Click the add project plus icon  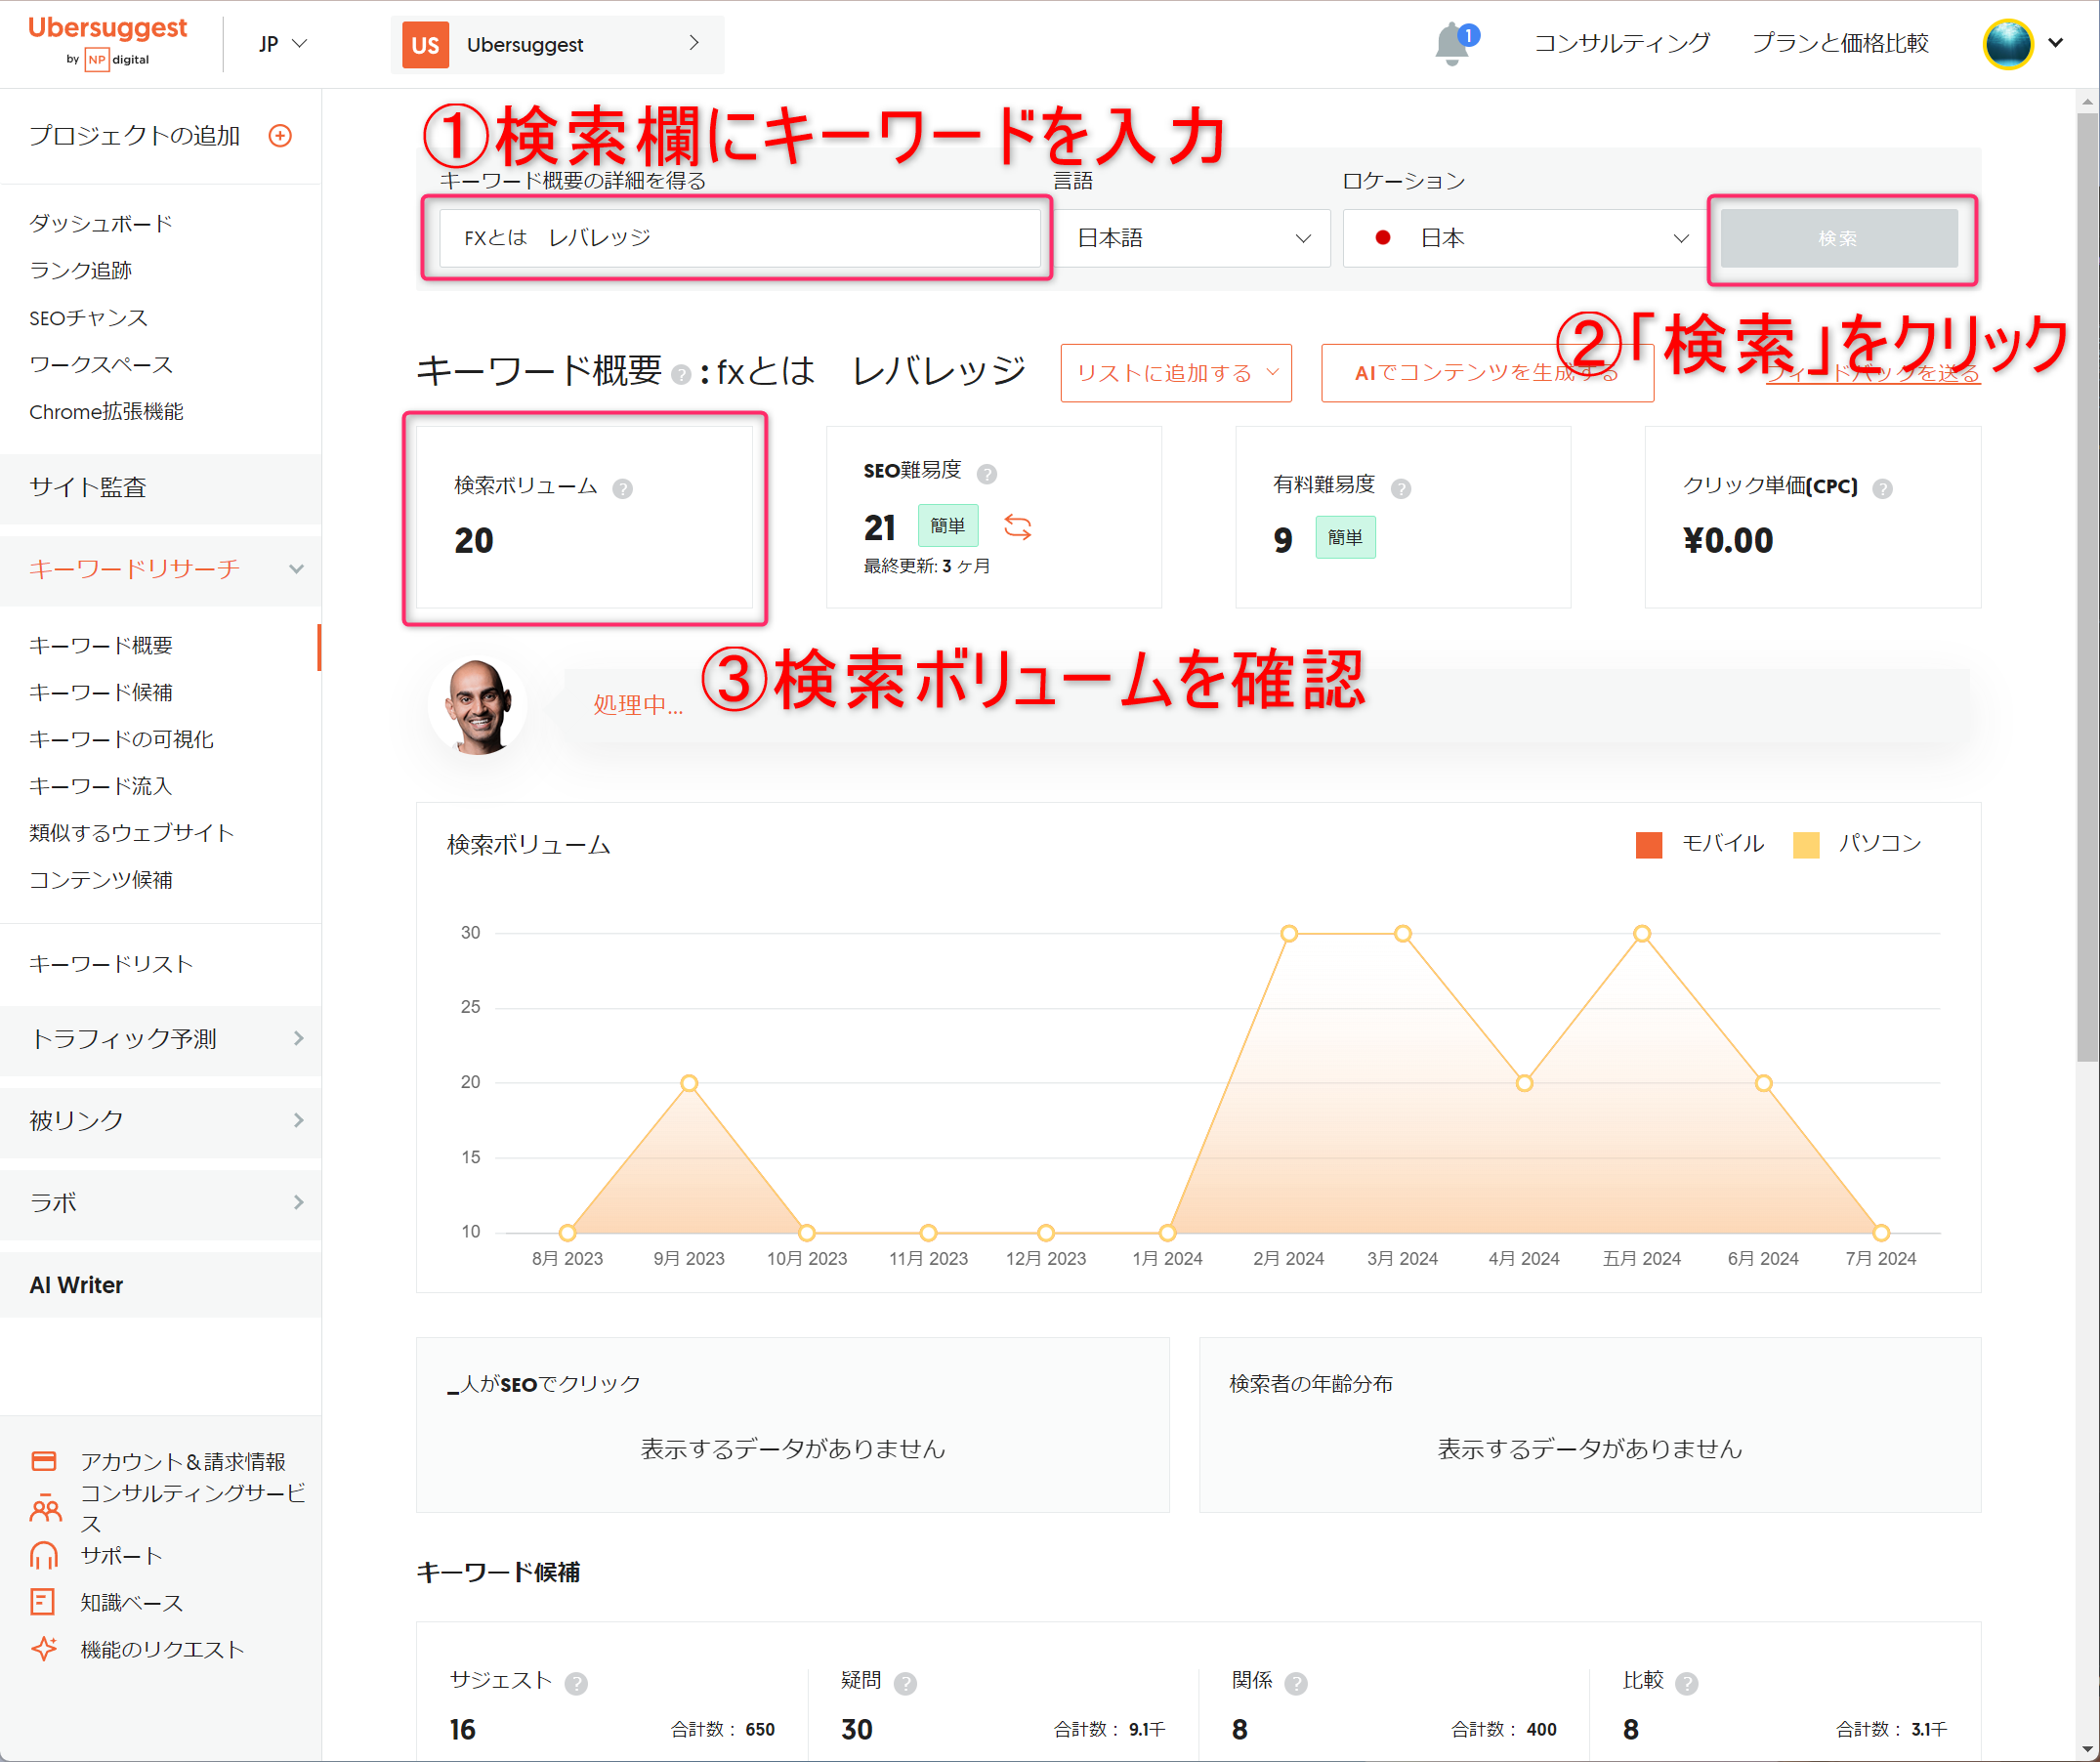click(x=280, y=135)
